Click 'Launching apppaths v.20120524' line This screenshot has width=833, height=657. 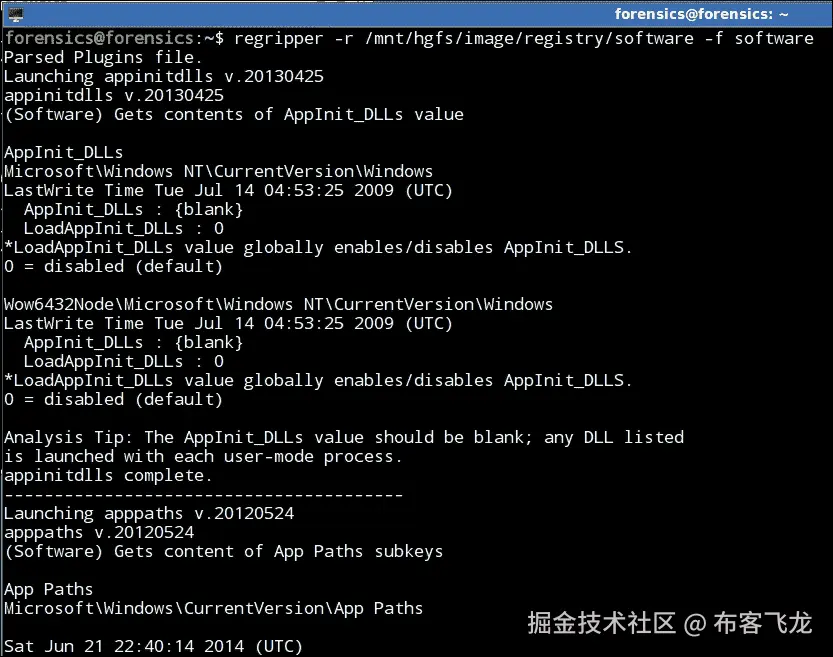coord(149,514)
